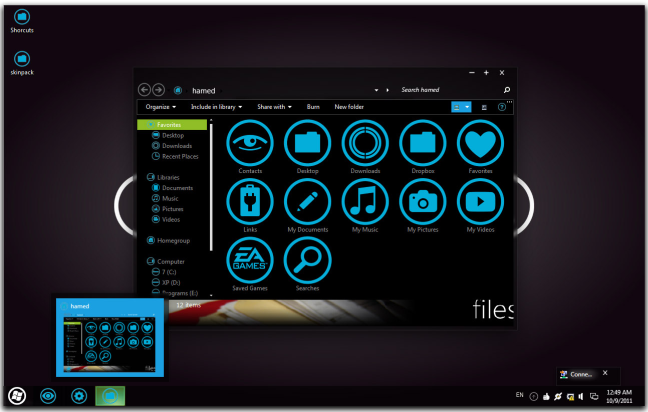
Task: Select drive XP (D:) in the sidebar
Action: point(166,283)
